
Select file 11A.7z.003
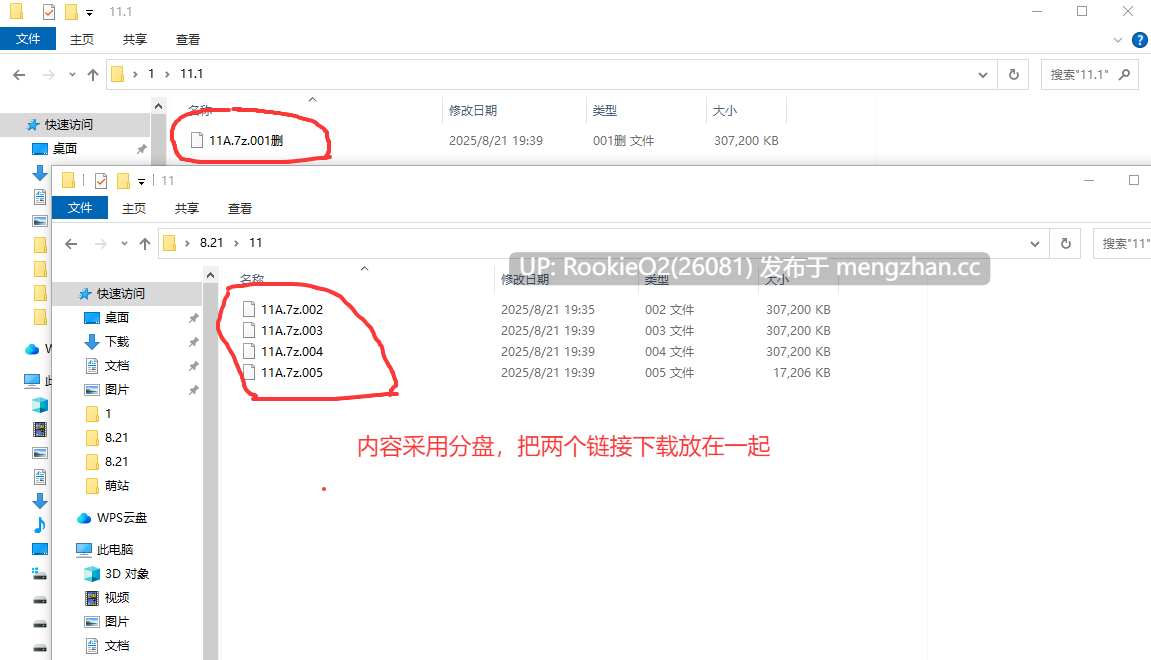[292, 330]
